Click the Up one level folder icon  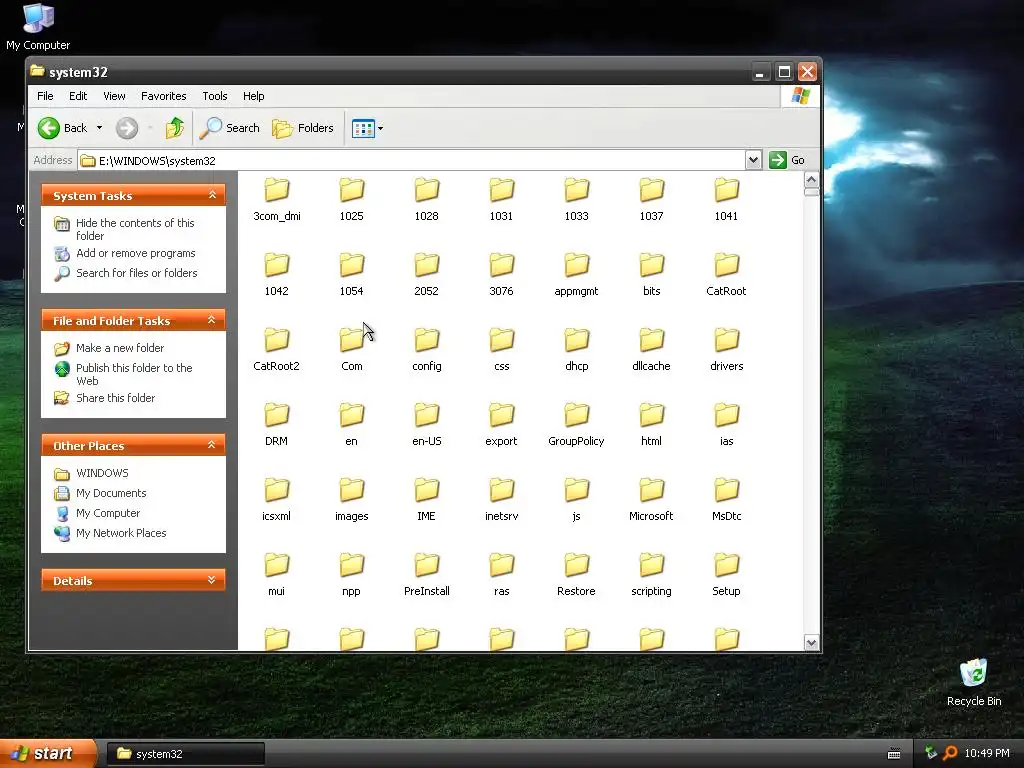(174, 128)
